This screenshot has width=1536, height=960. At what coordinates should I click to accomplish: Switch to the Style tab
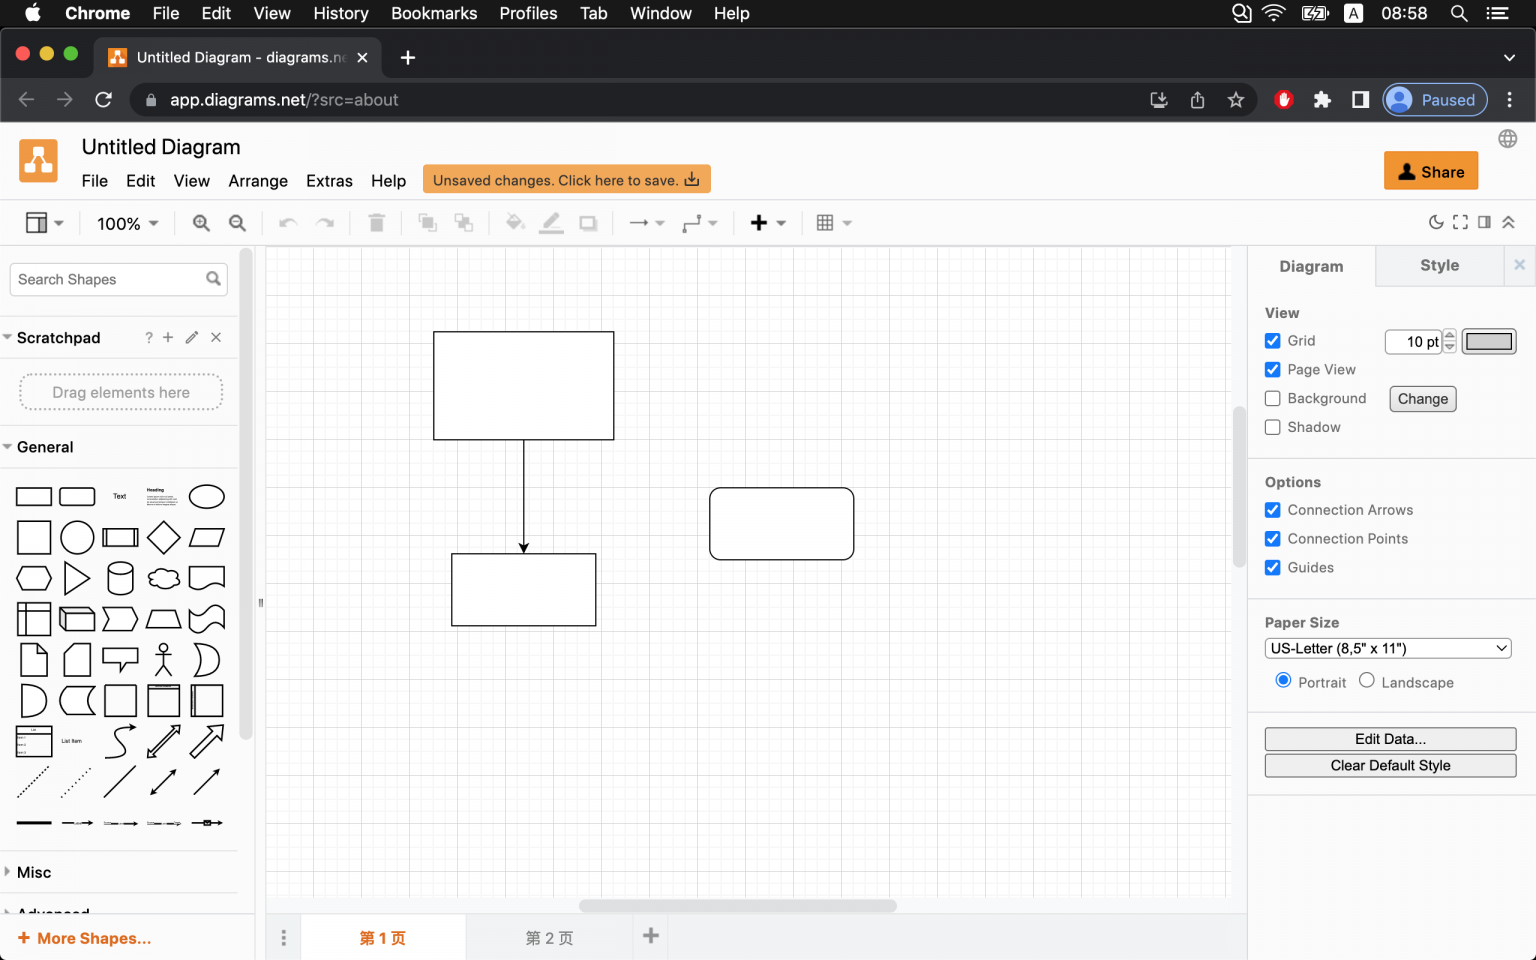(x=1439, y=265)
